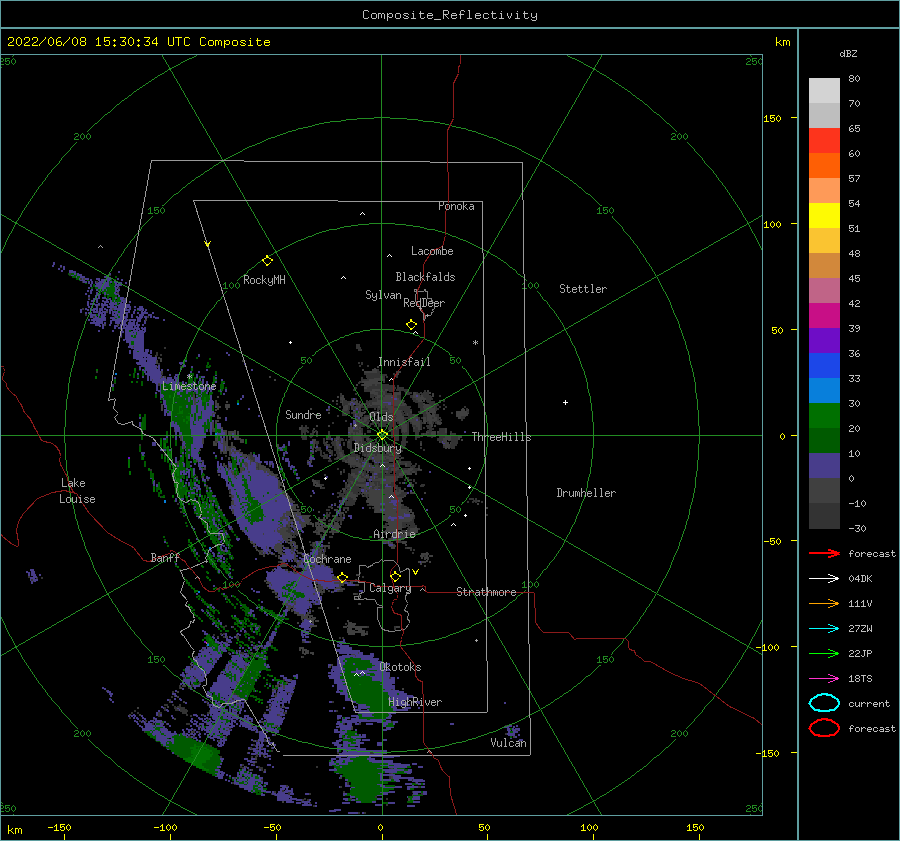Click the RockyMH label

(264, 280)
